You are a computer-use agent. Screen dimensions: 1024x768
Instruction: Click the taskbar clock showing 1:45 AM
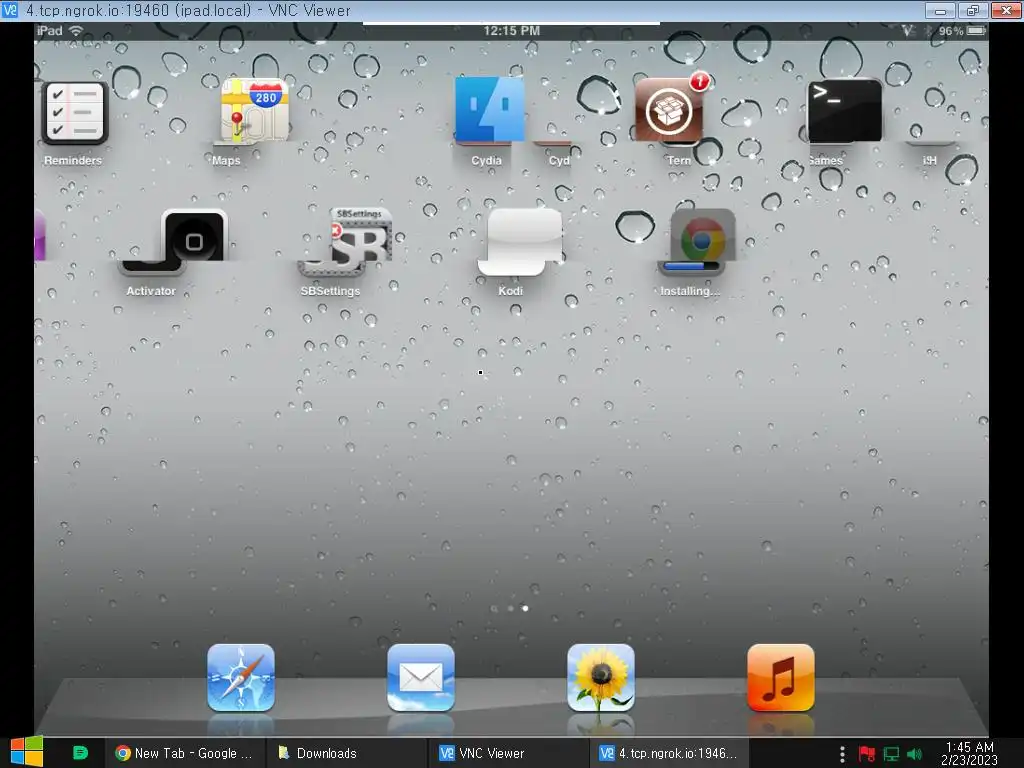coord(969,753)
